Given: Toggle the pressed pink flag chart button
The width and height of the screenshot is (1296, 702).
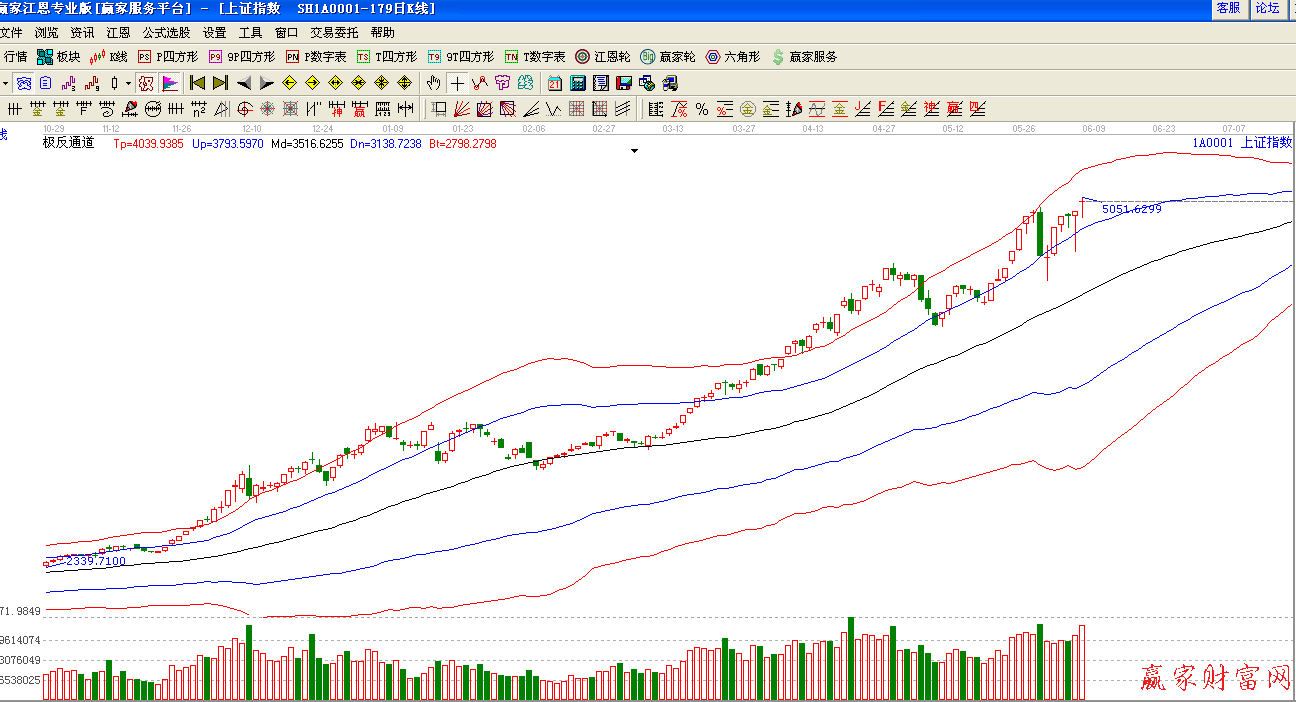Looking at the screenshot, I should [x=170, y=83].
